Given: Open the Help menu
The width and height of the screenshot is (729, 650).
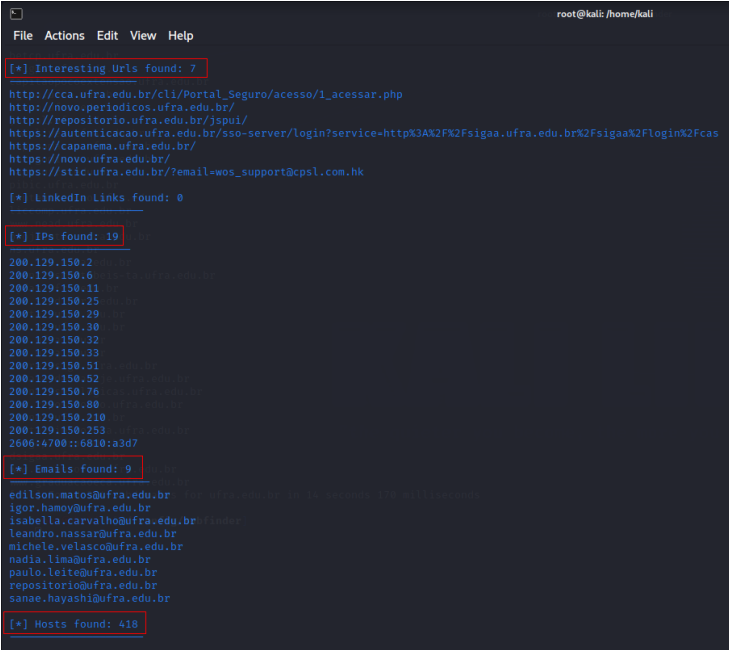Looking at the screenshot, I should 181,36.
